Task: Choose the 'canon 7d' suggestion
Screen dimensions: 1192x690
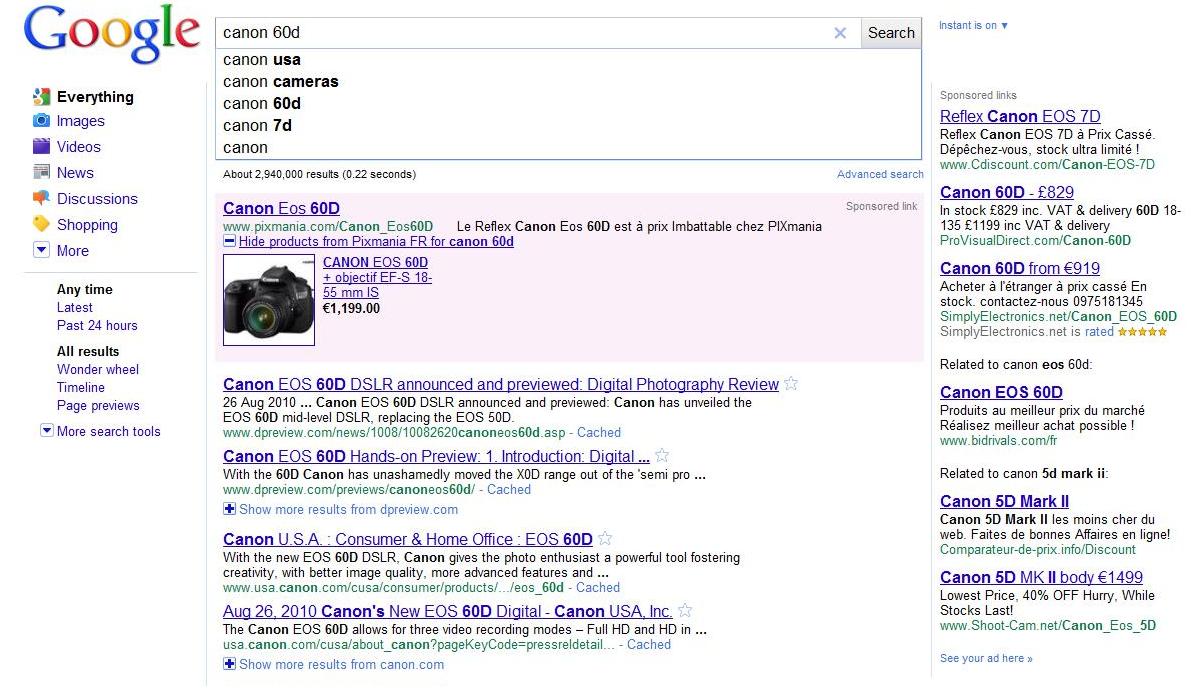Action: pos(569,125)
